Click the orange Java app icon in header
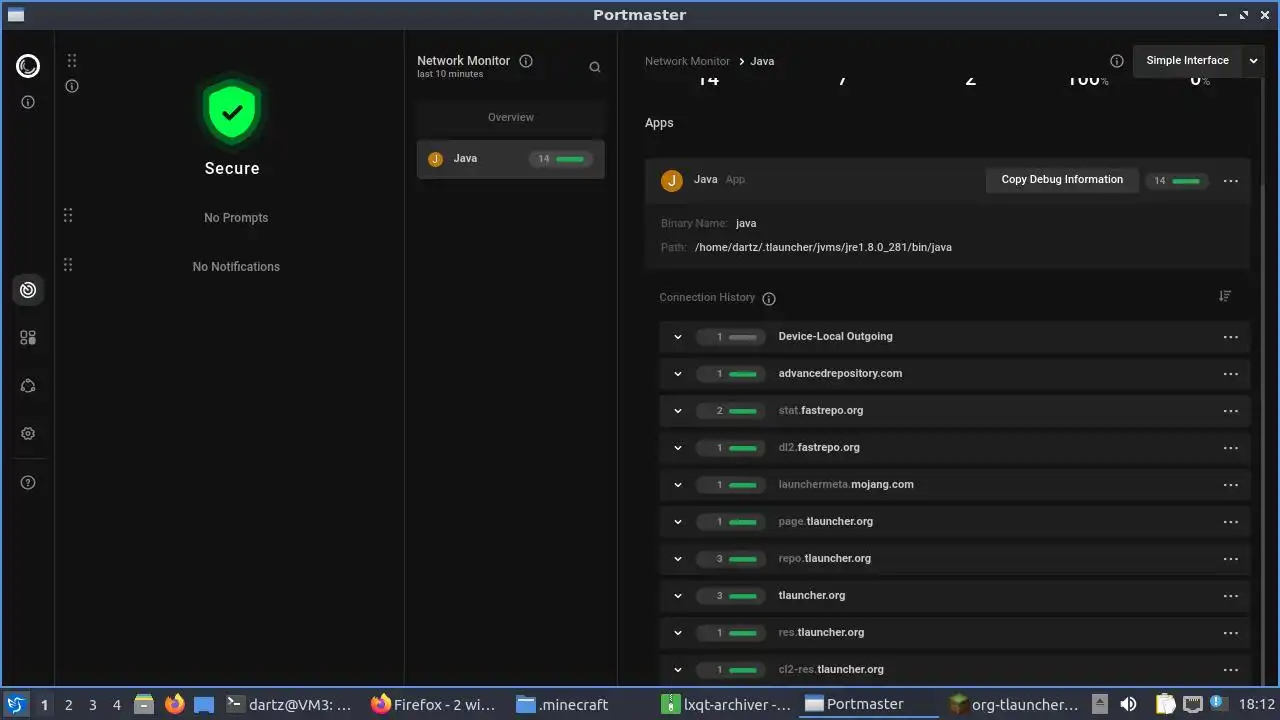 pos(672,180)
